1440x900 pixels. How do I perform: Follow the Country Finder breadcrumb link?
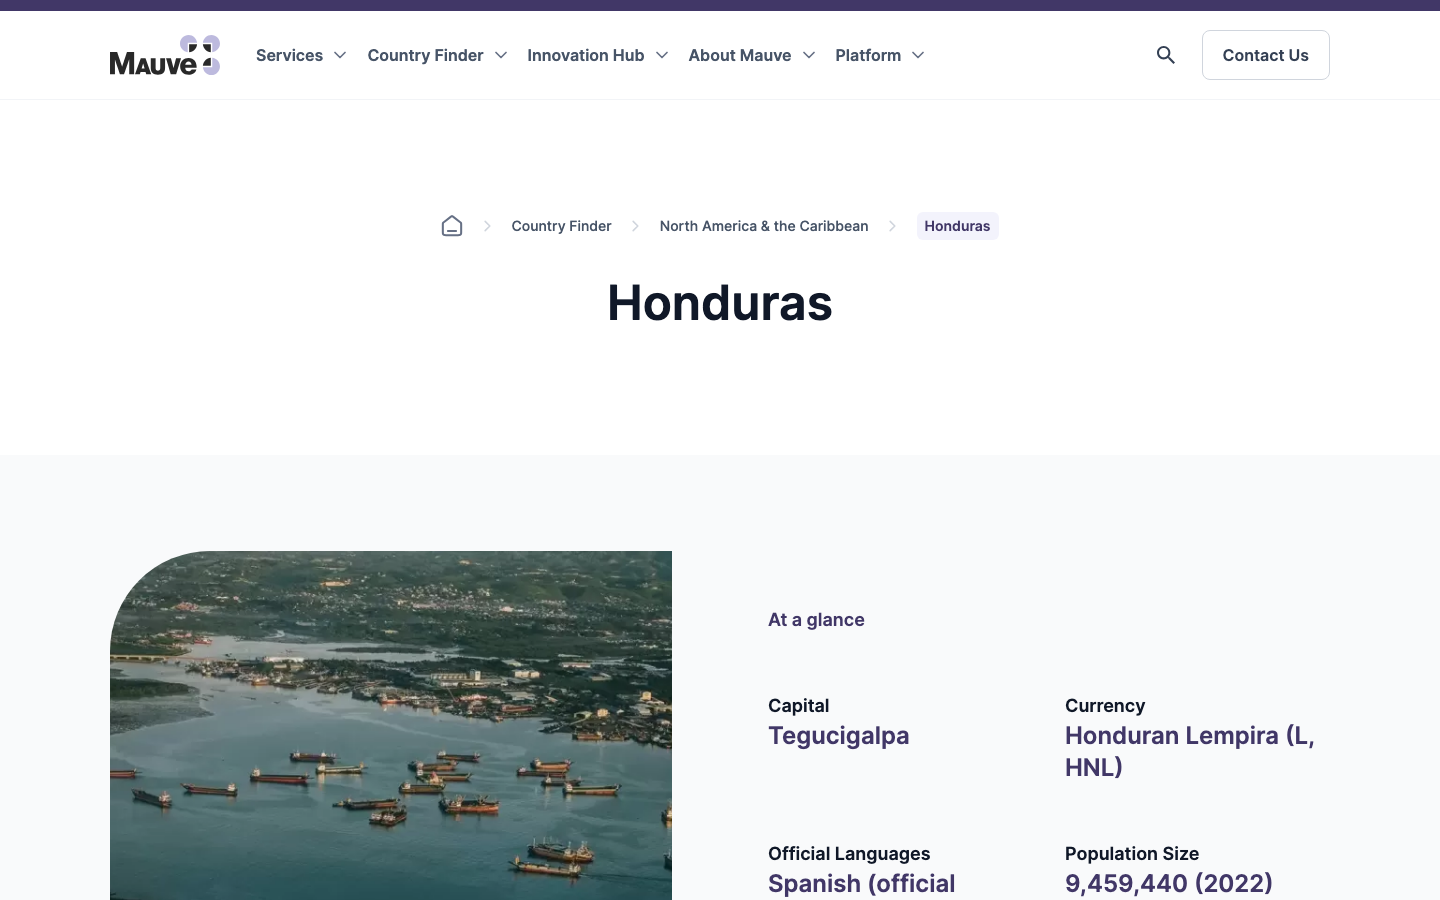click(x=561, y=226)
